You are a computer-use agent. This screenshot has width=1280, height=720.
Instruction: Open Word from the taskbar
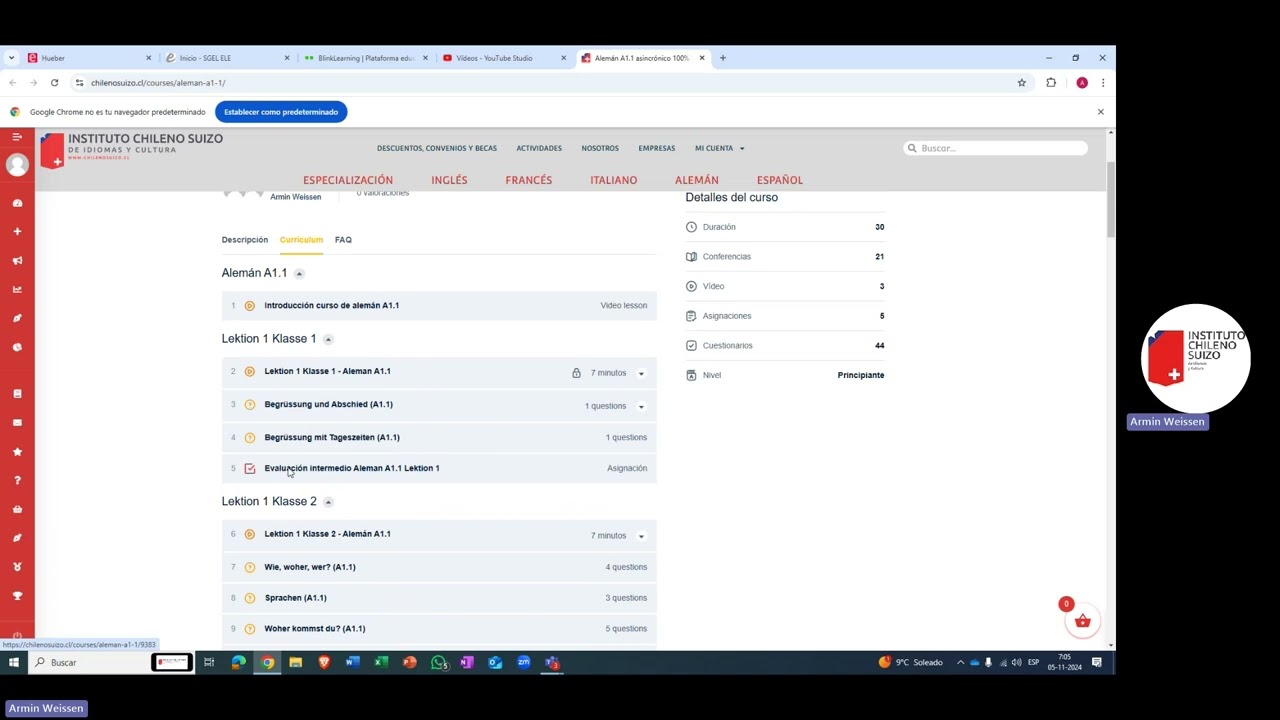click(x=352, y=662)
